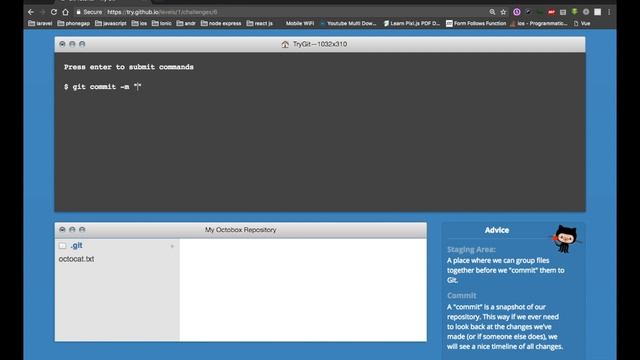640x360 pixels.
Task: Click the Commit heading in Advice
Action: [462, 296]
